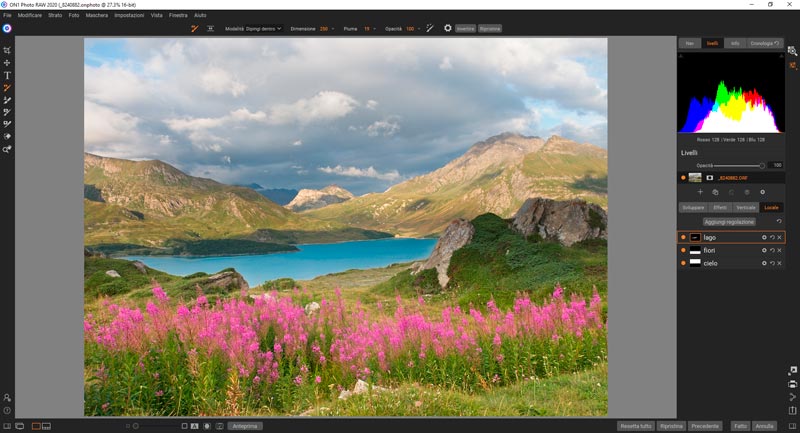Open the user account icon bottom left
The image size is (800, 433).
[7, 397]
